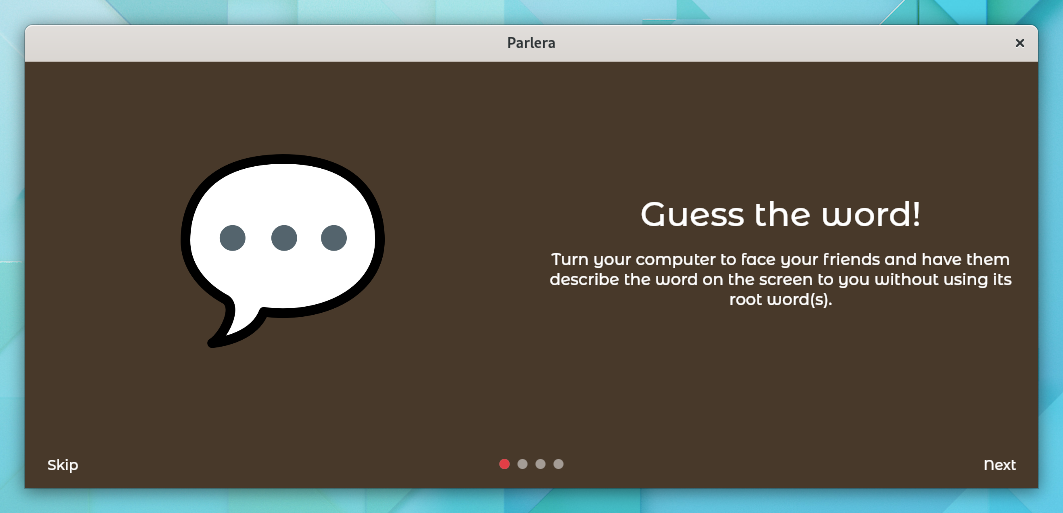Image resolution: width=1063 pixels, height=513 pixels.
Task: Skip the onboarding tutorial
Action: click(62, 465)
